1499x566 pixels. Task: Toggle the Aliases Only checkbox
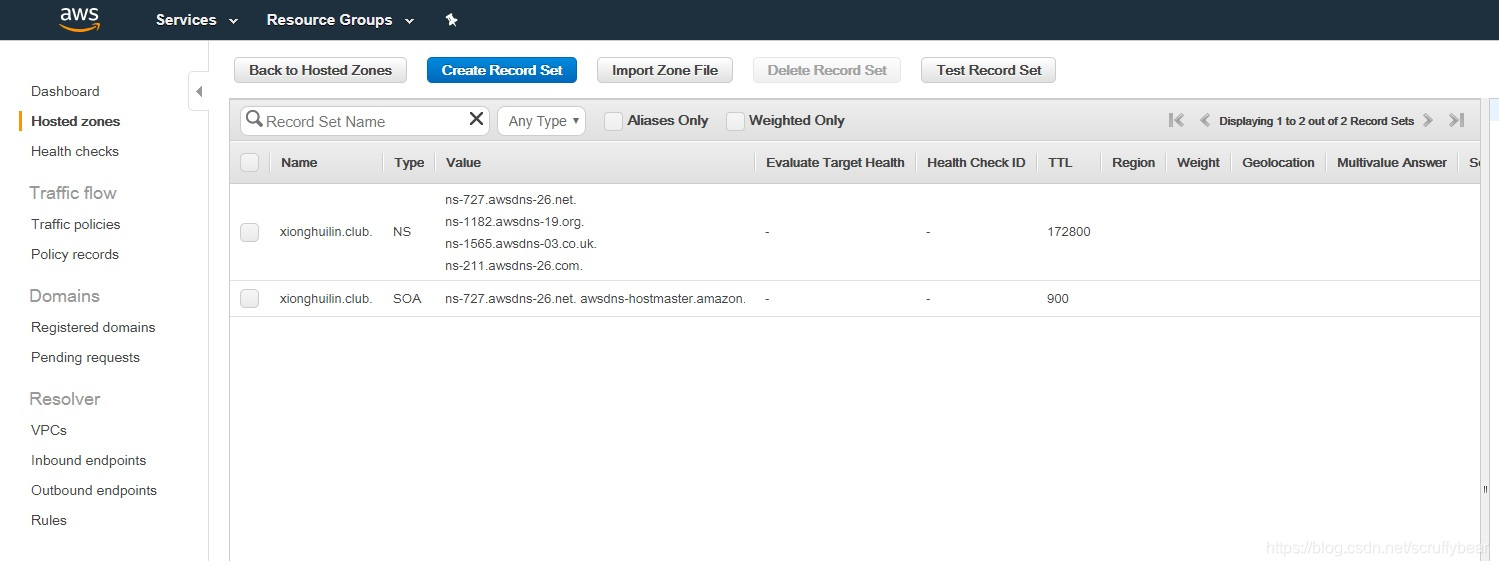(613, 121)
